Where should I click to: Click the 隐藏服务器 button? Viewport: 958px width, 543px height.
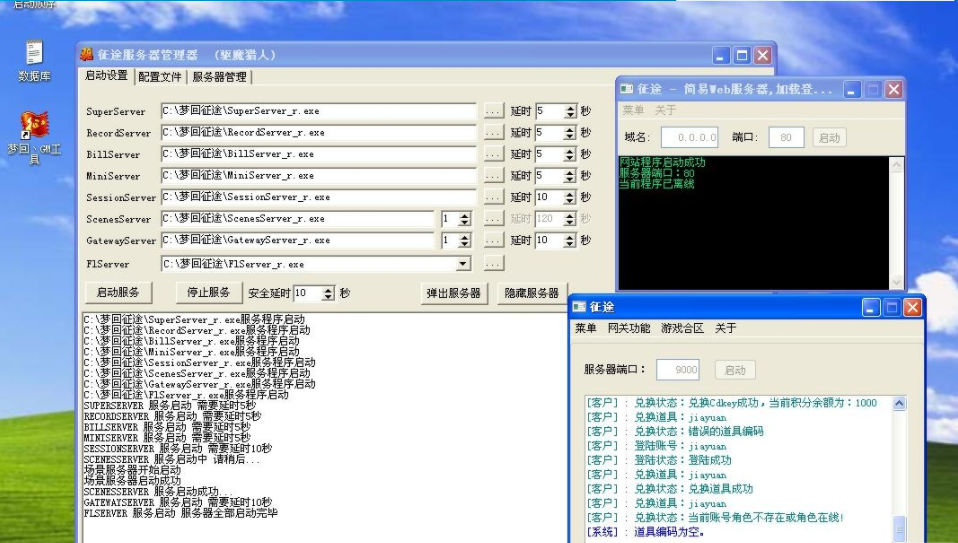coord(531,294)
